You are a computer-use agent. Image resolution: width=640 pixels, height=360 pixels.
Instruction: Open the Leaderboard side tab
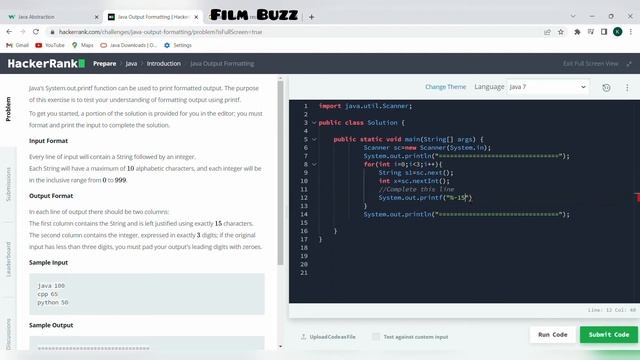(x=8, y=260)
